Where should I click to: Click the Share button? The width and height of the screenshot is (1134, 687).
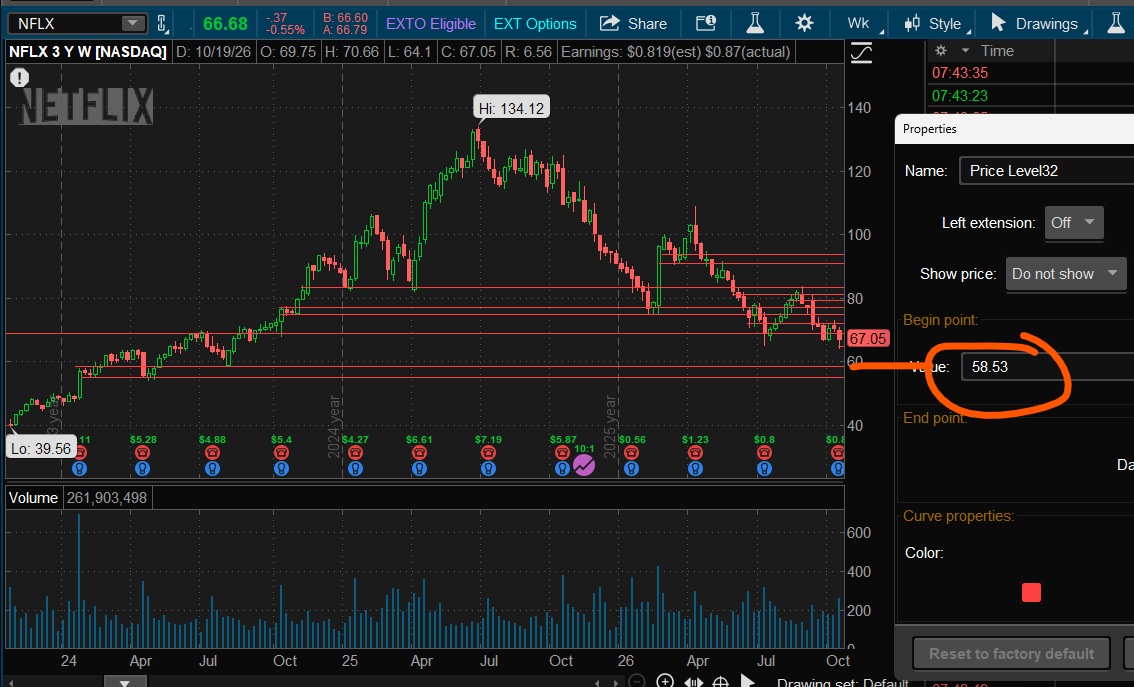click(634, 24)
